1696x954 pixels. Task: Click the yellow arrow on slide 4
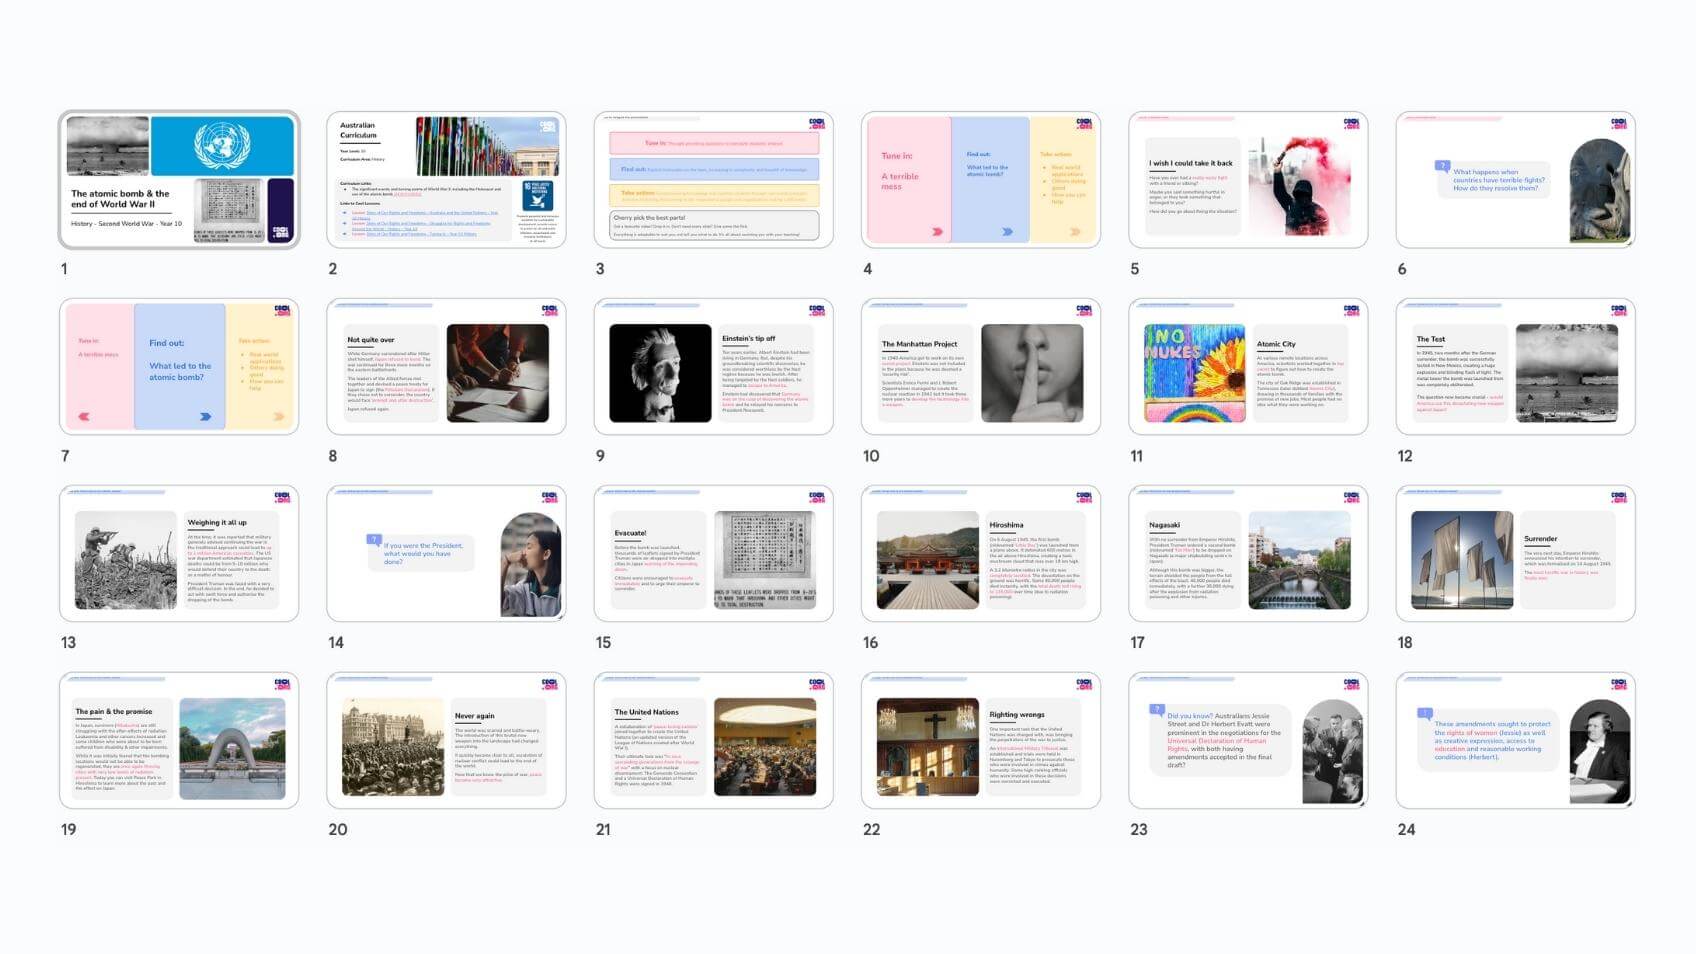1075,231
